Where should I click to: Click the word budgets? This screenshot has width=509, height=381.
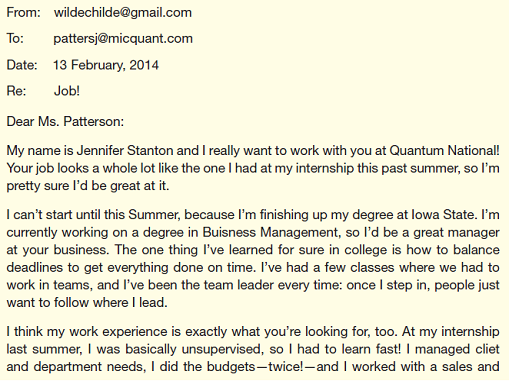[231, 367]
